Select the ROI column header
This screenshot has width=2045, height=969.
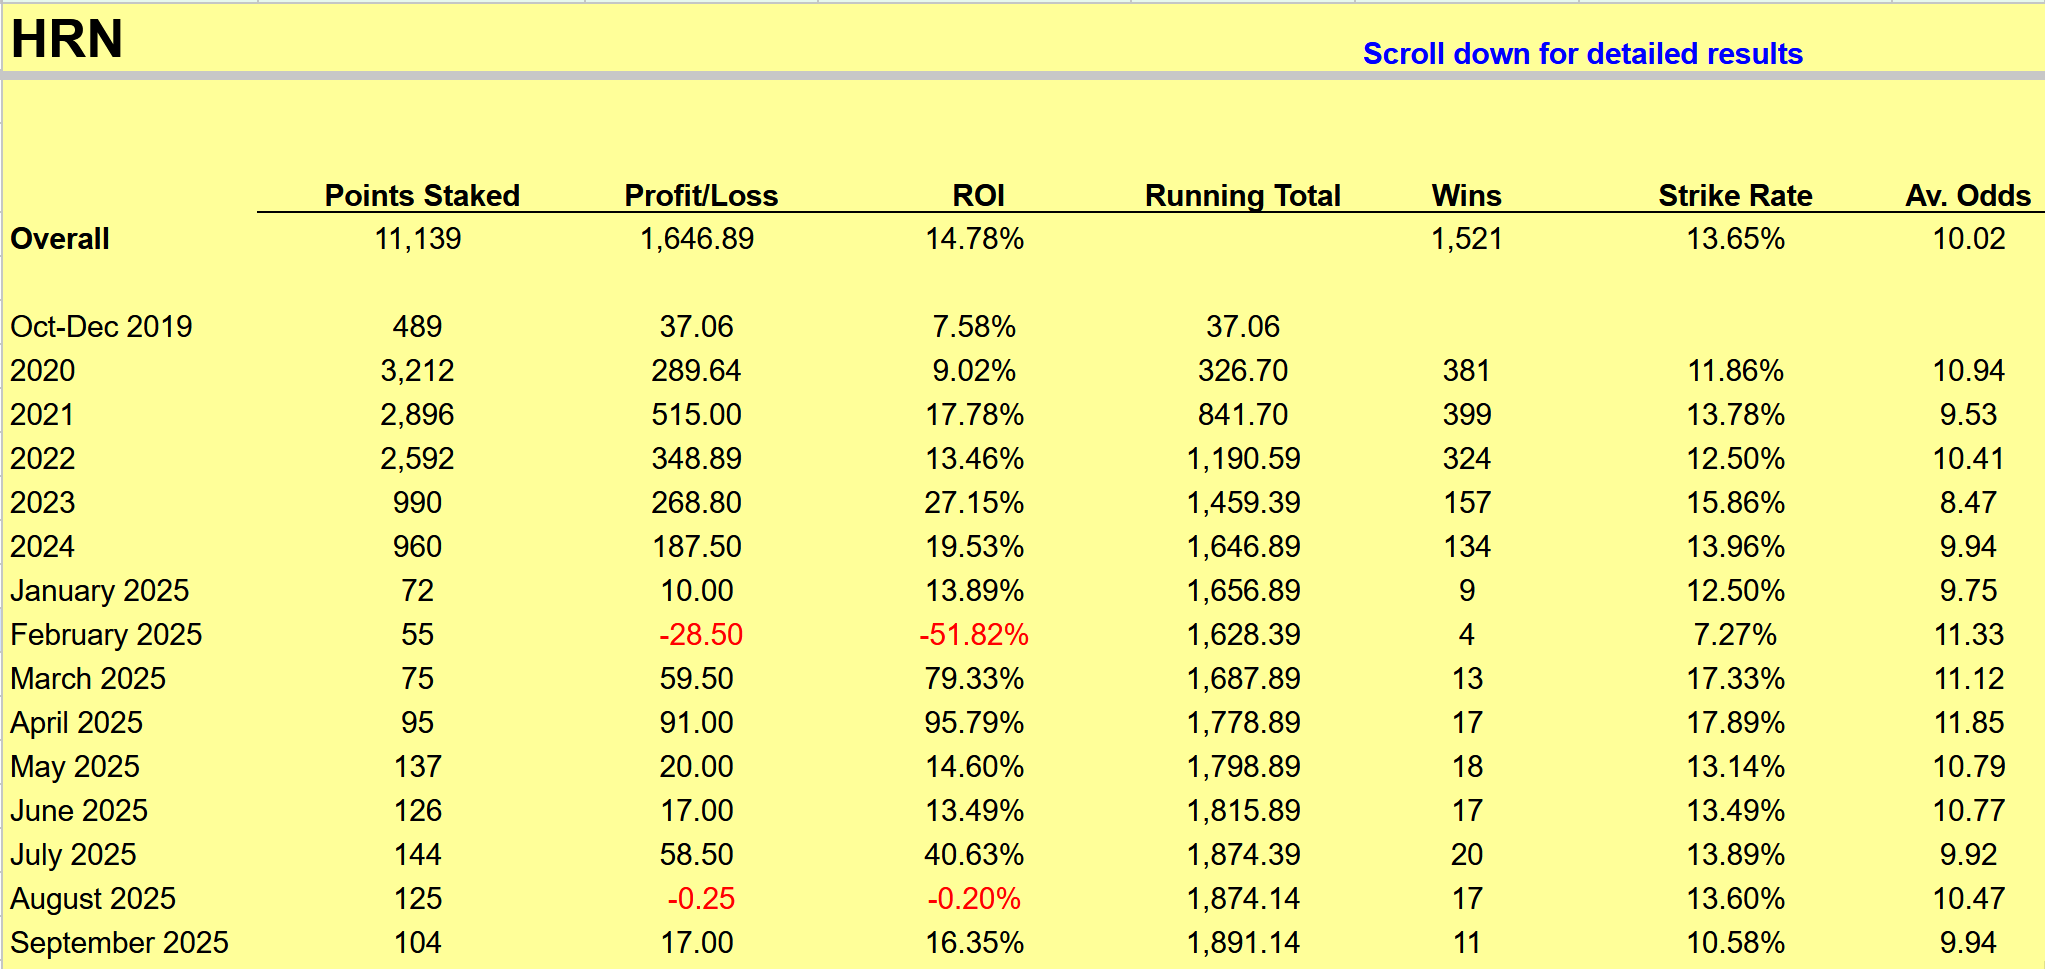(x=977, y=195)
